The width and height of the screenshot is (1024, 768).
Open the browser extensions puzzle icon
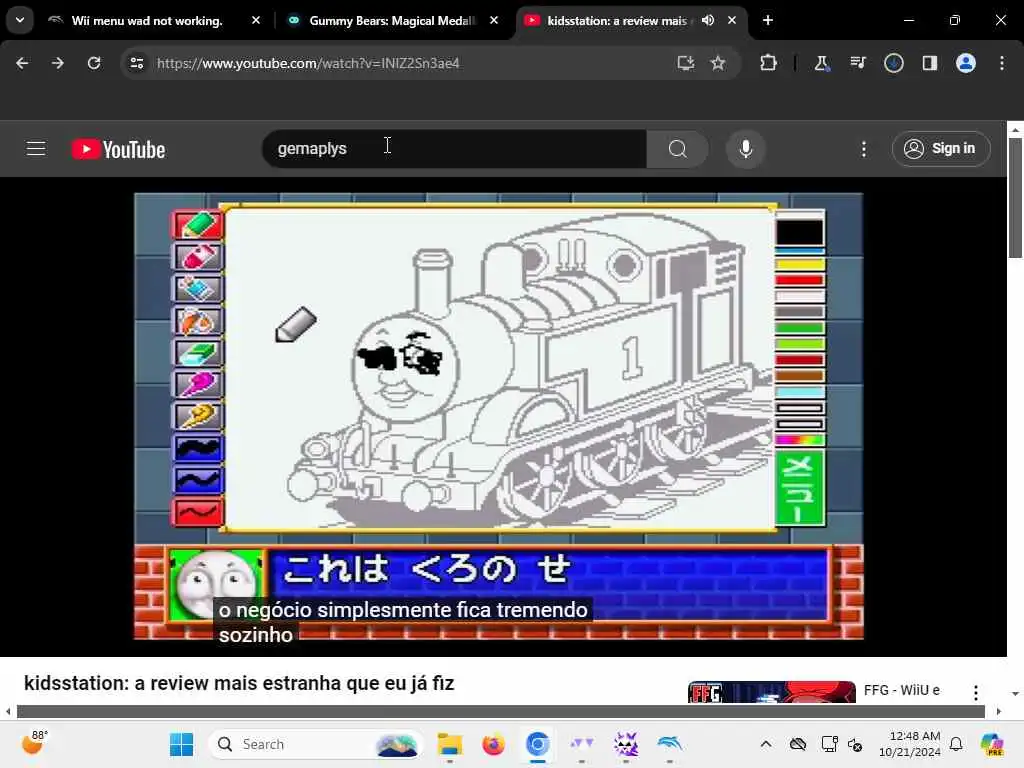pyautogui.click(x=769, y=63)
